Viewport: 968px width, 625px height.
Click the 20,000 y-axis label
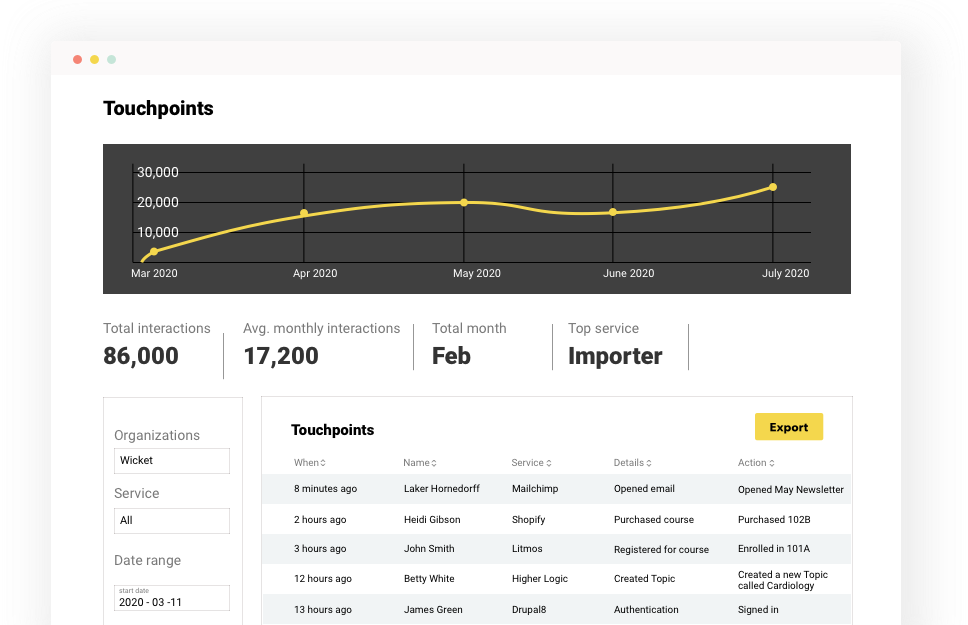click(x=157, y=203)
